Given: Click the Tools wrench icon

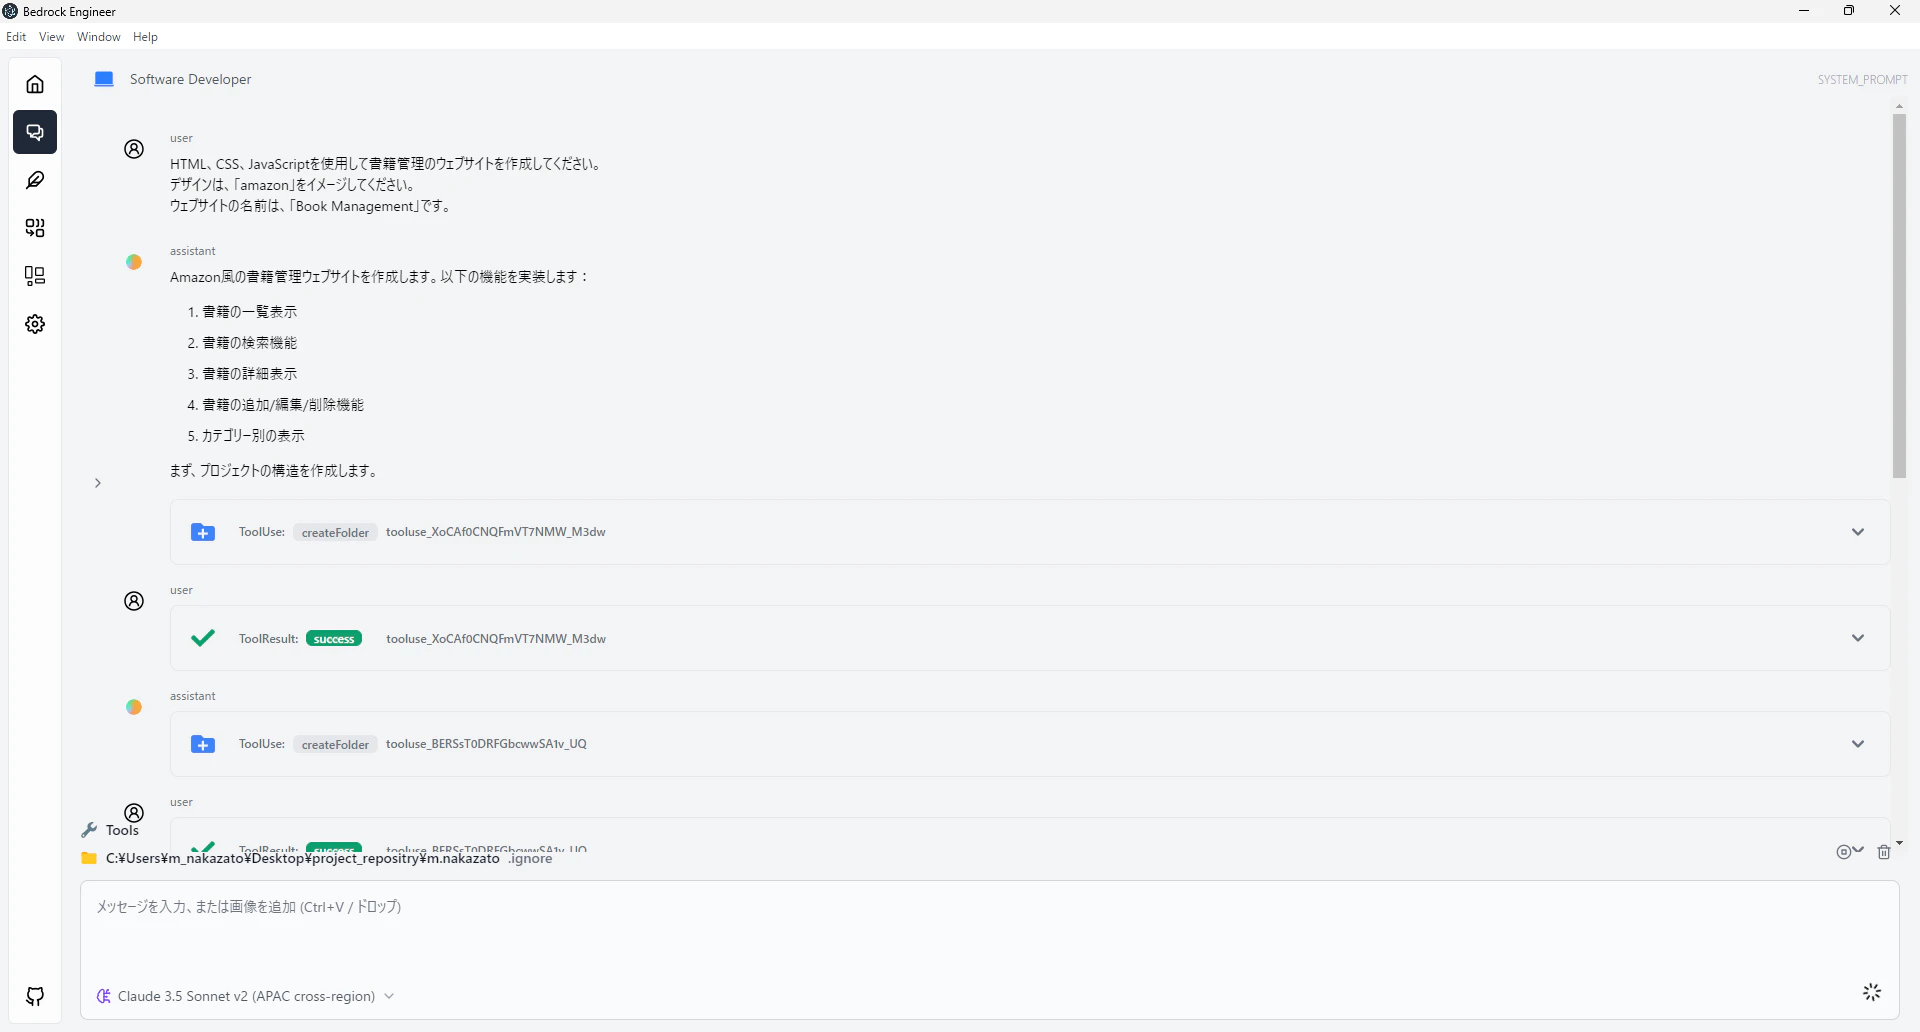Looking at the screenshot, I should click(89, 830).
